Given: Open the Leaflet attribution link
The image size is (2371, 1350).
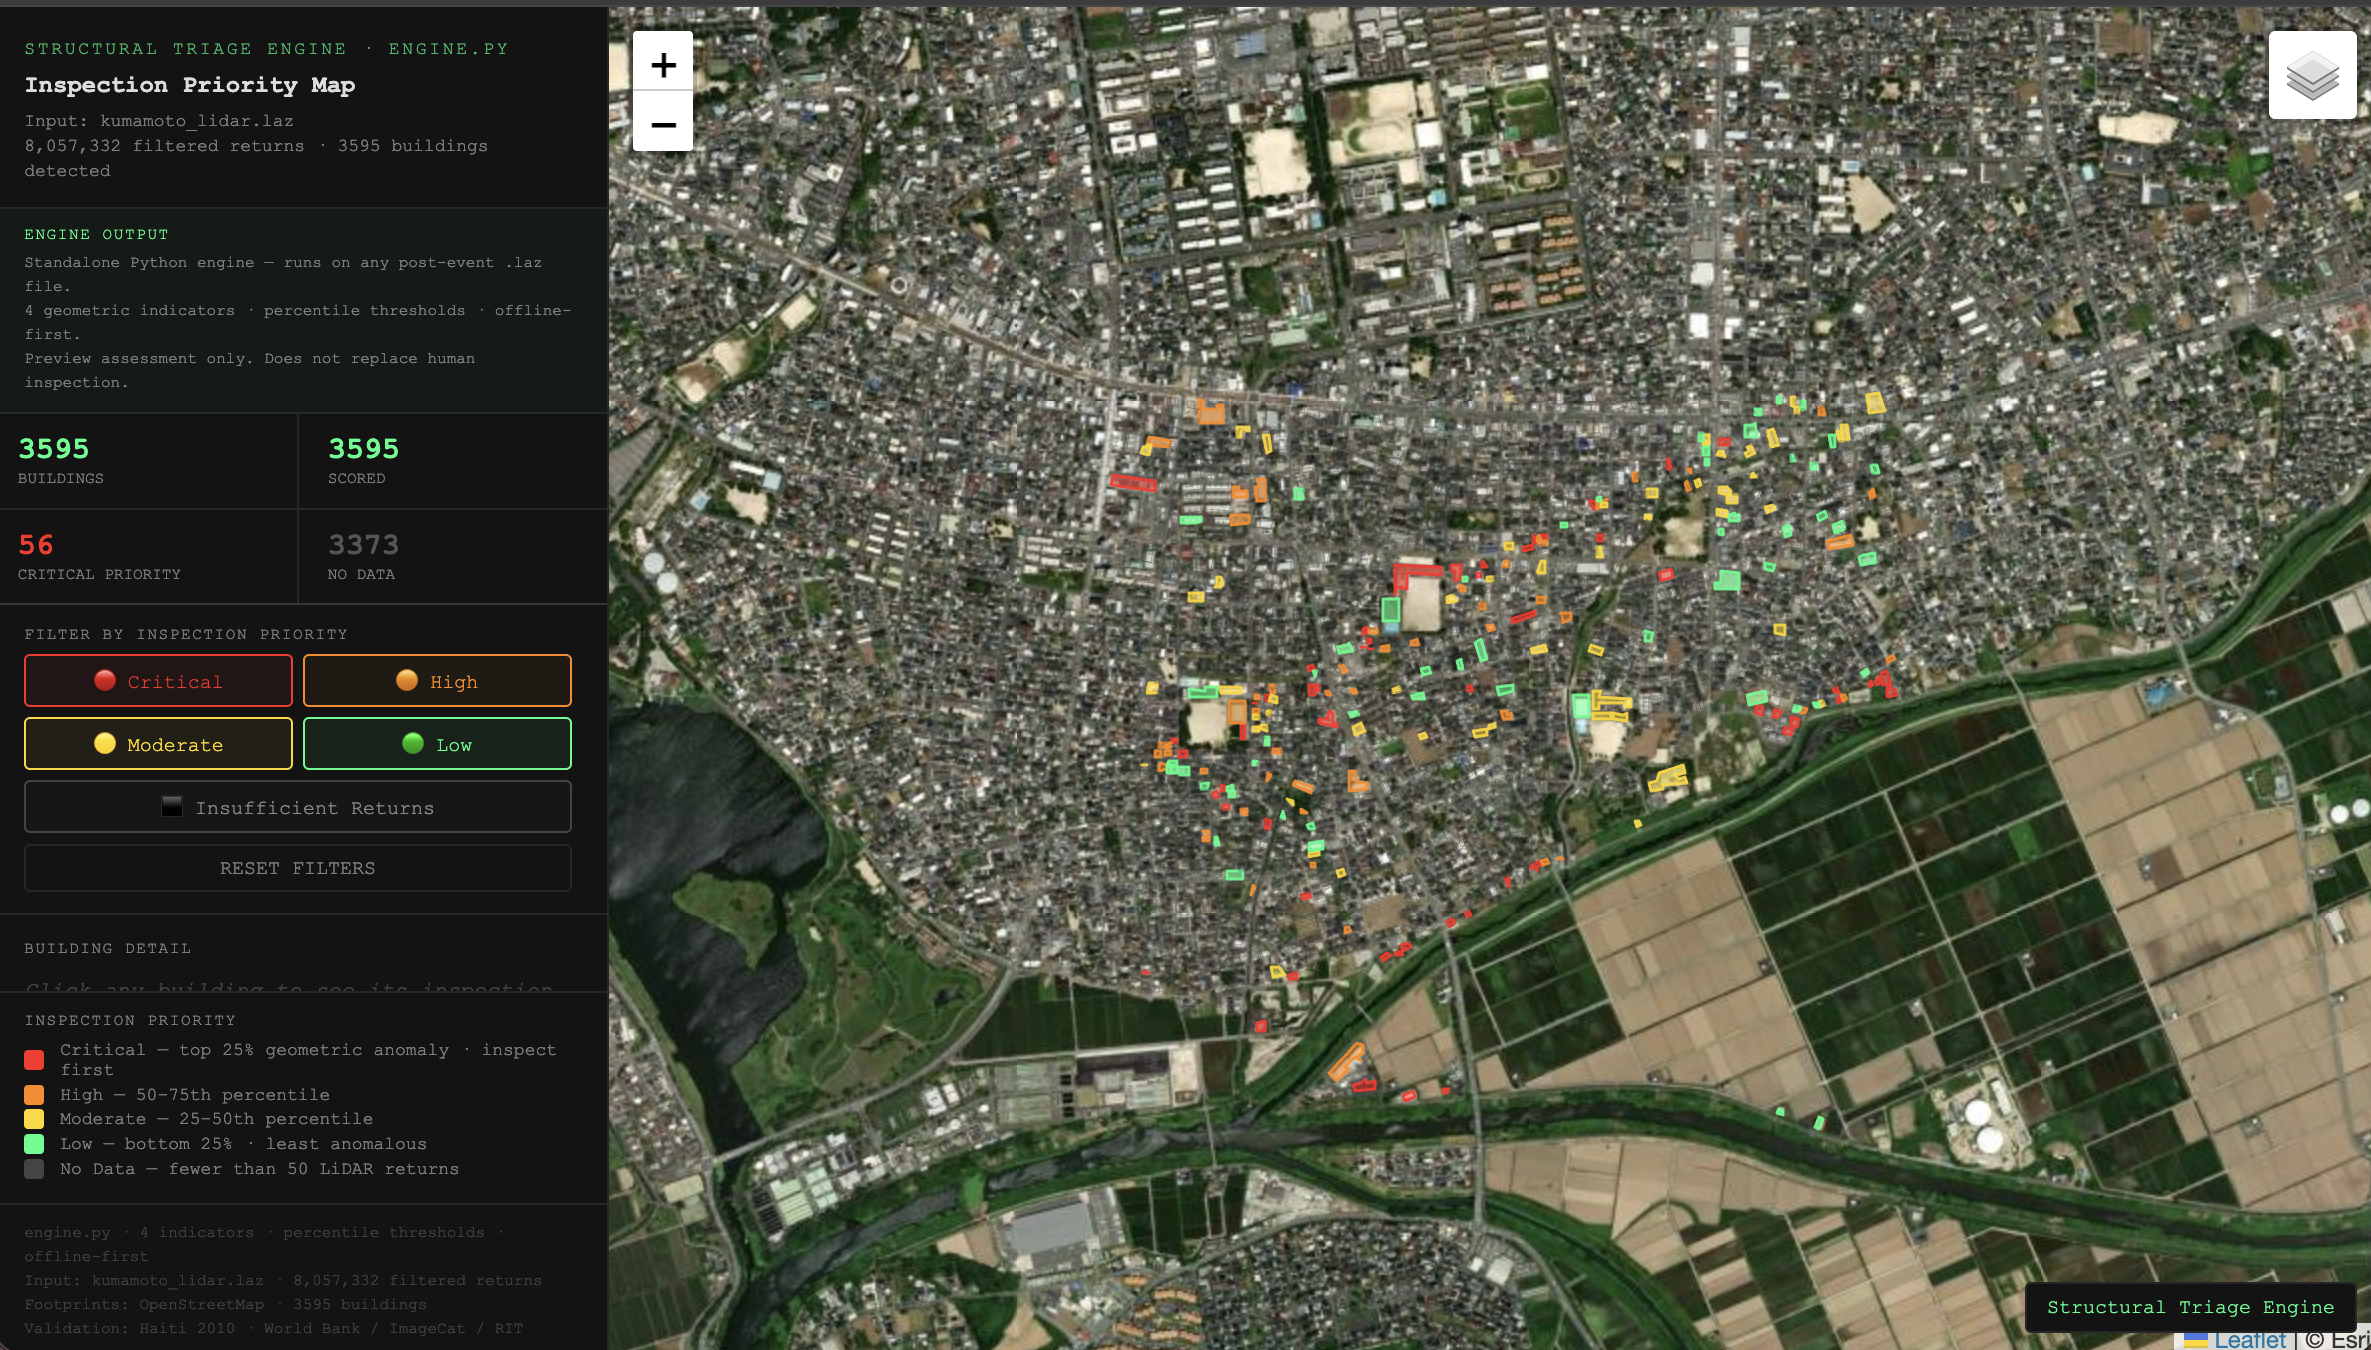Looking at the screenshot, I should pos(2250,1340).
